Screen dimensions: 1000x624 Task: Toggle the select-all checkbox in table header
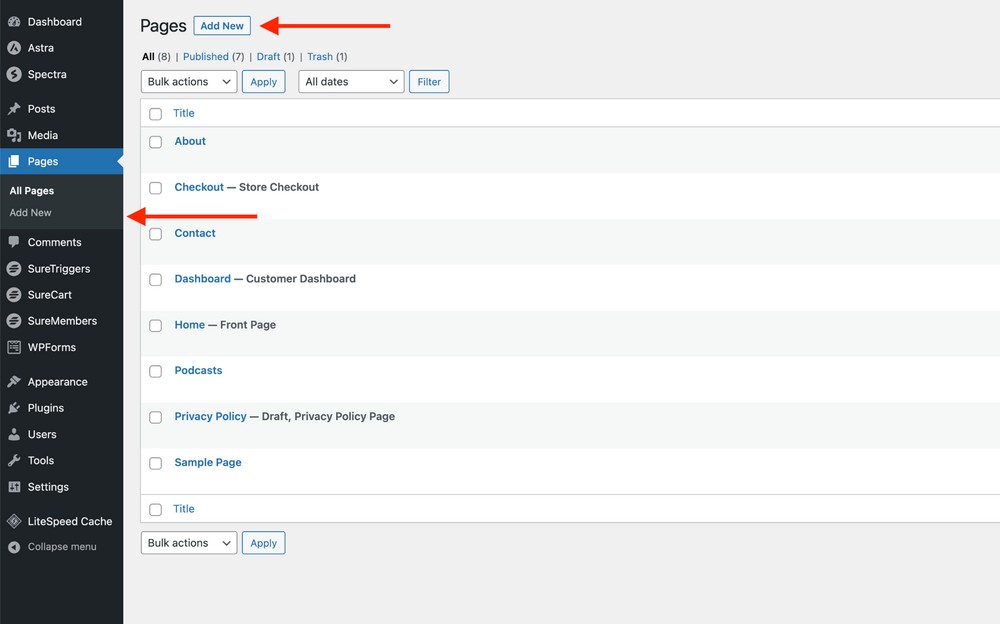[x=156, y=114]
